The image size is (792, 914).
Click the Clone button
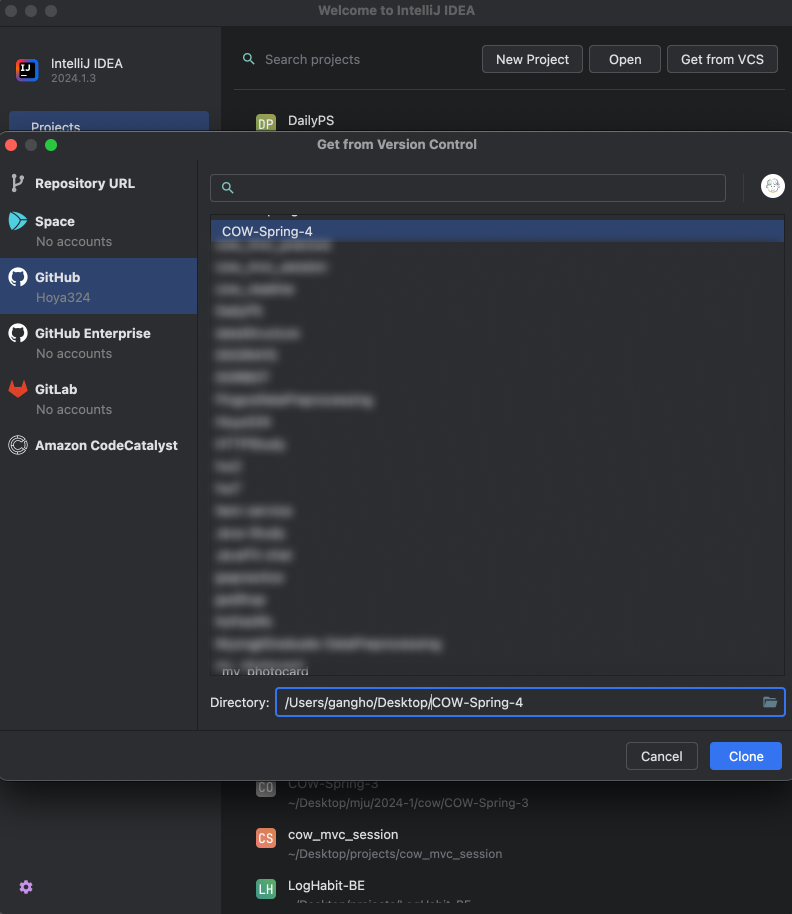point(746,756)
